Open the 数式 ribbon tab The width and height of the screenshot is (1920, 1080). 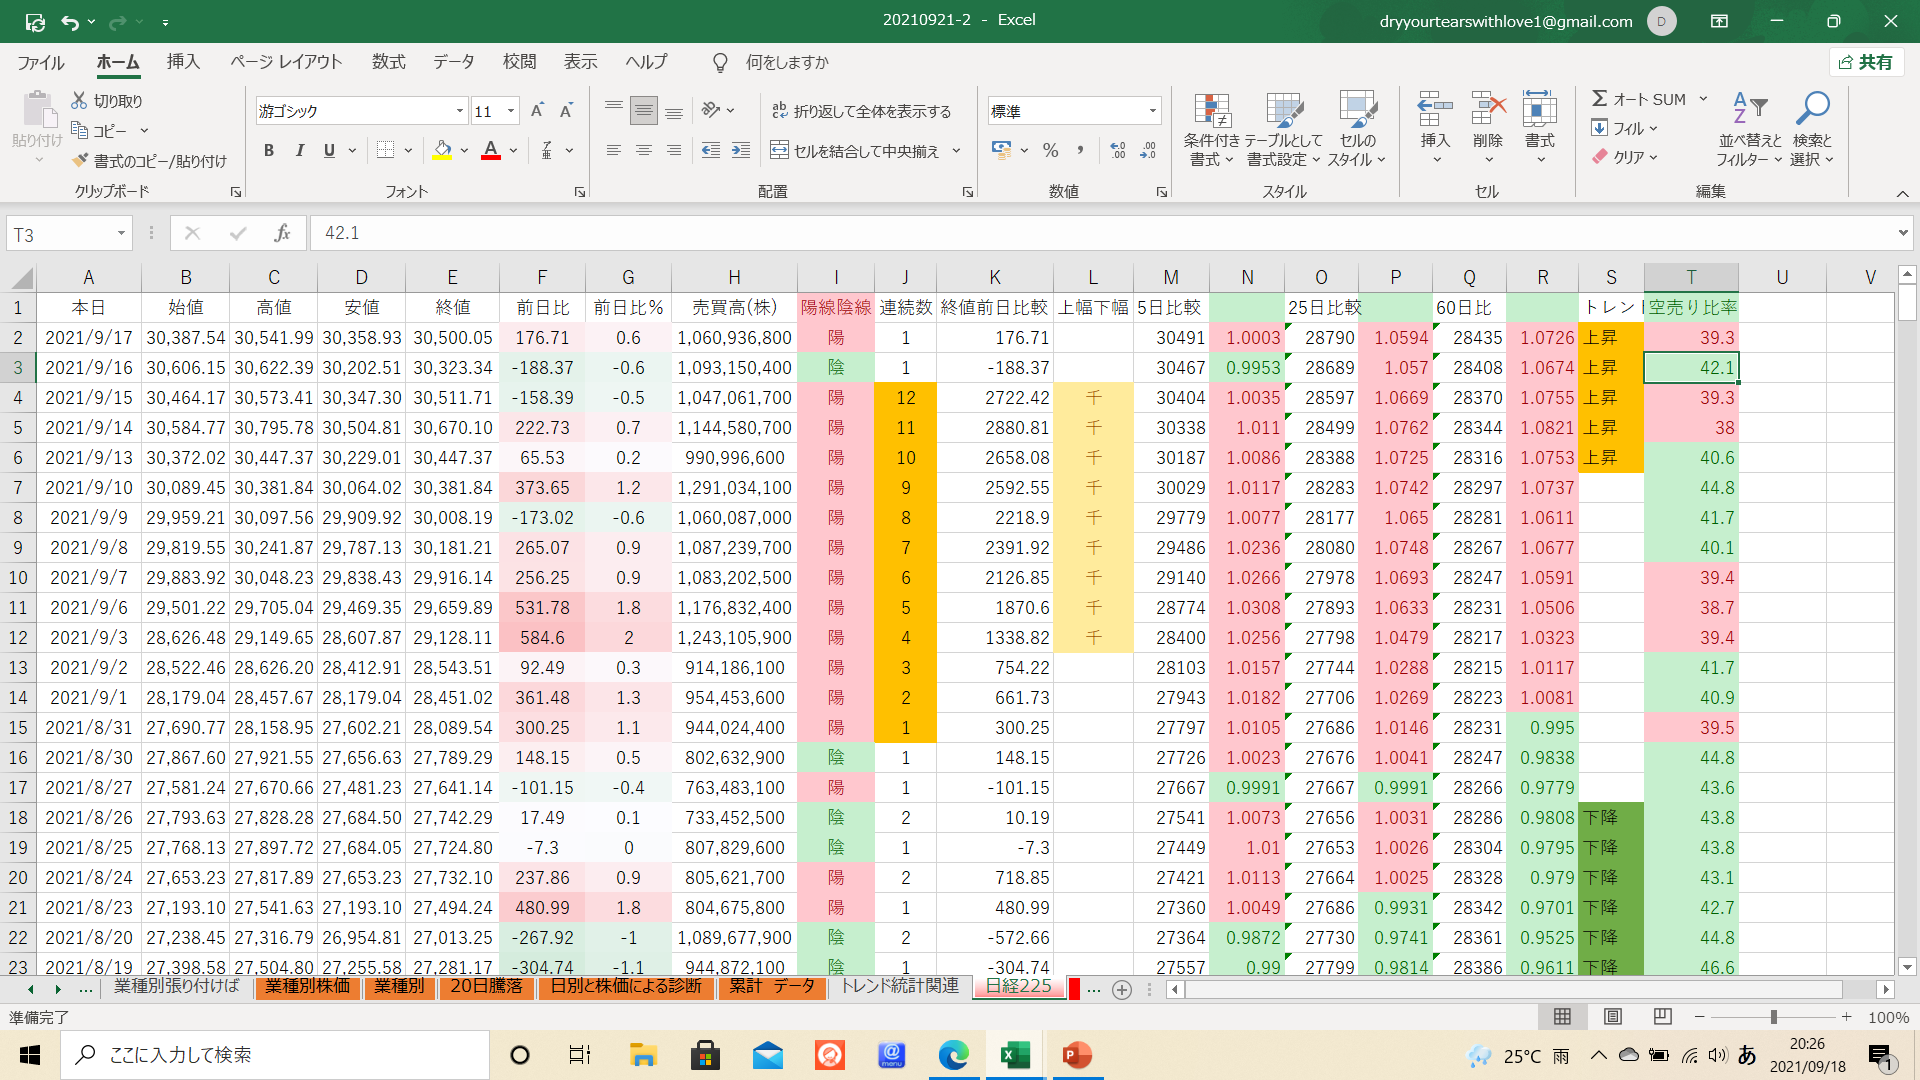(x=388, y=62)
